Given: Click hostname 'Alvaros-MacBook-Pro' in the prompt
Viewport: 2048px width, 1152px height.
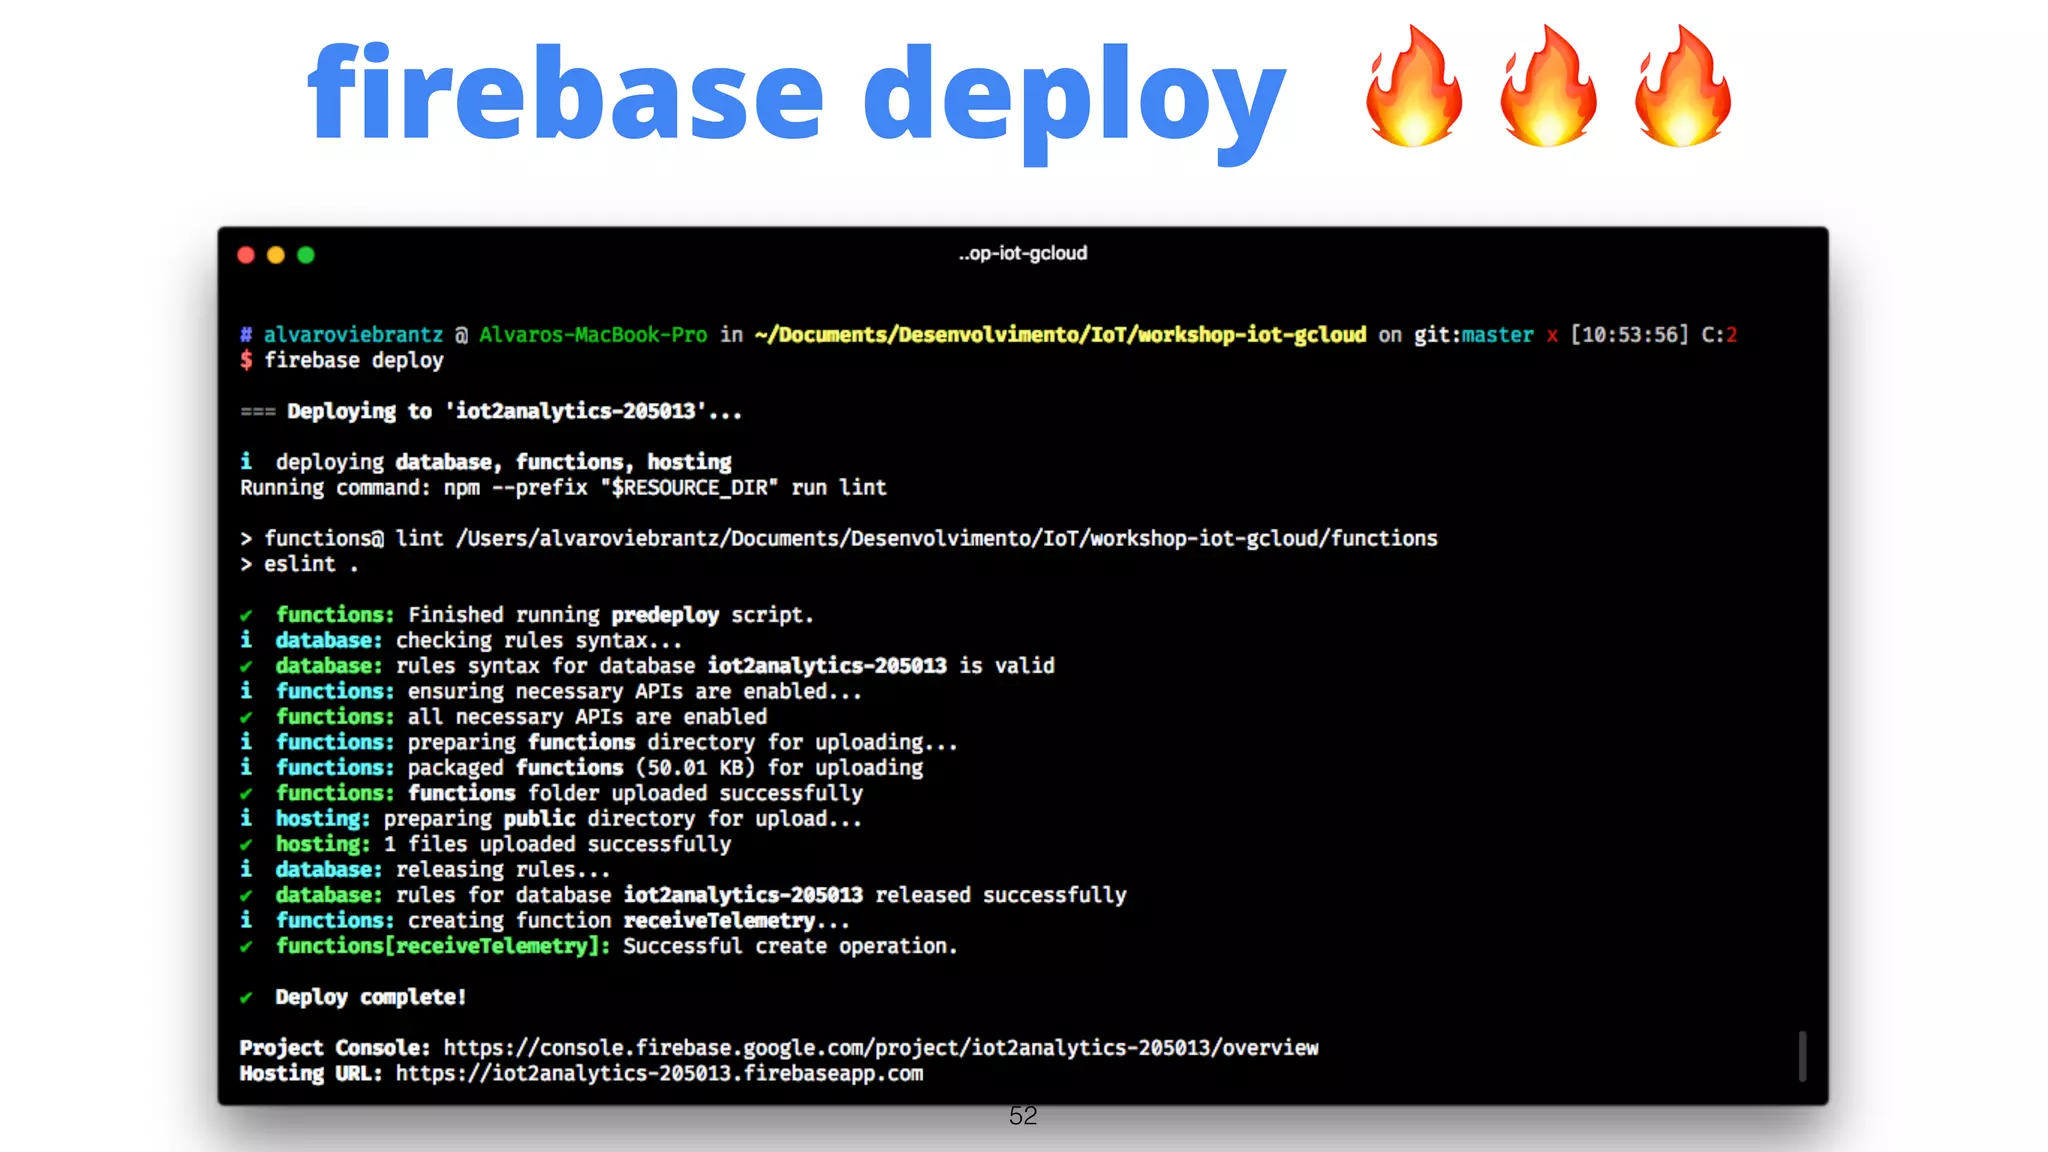Looking at the screenshot, I should tap(593, 335).
